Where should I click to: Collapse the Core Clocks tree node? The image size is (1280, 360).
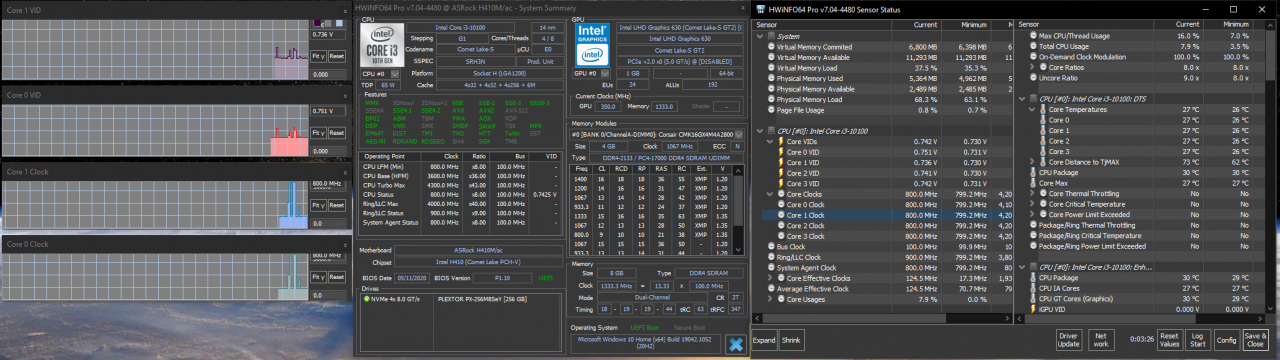769,193
